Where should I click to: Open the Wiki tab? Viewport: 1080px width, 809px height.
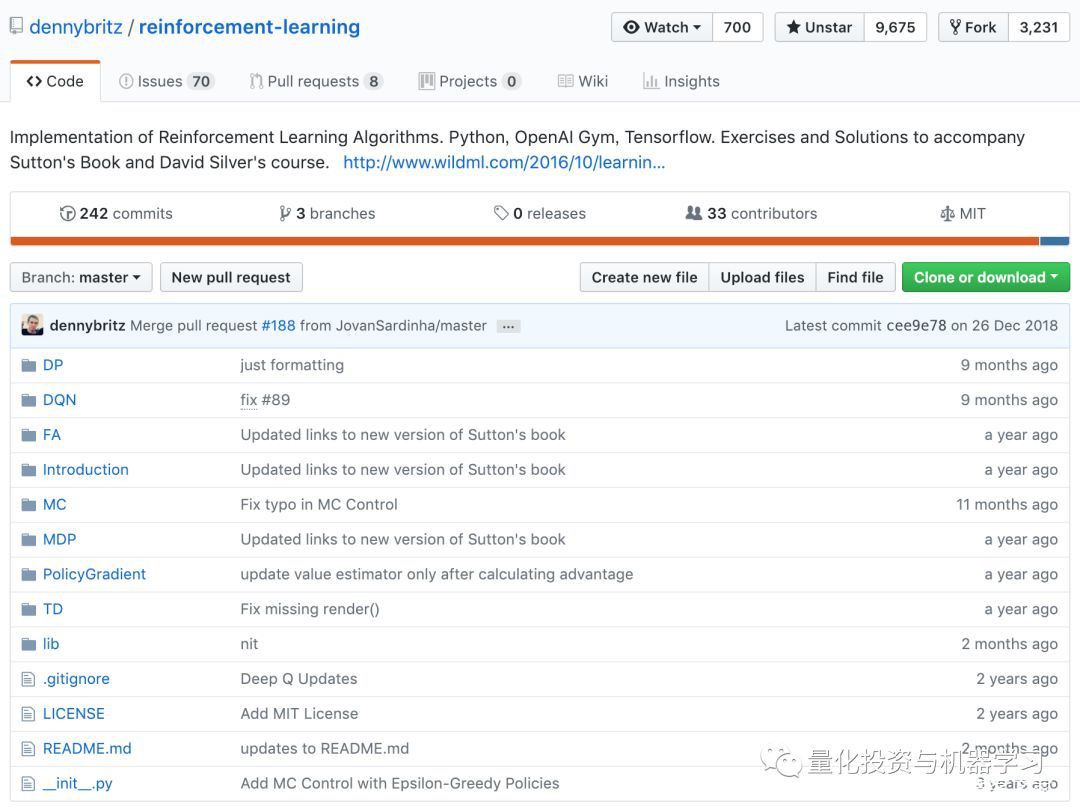point(583,81)
